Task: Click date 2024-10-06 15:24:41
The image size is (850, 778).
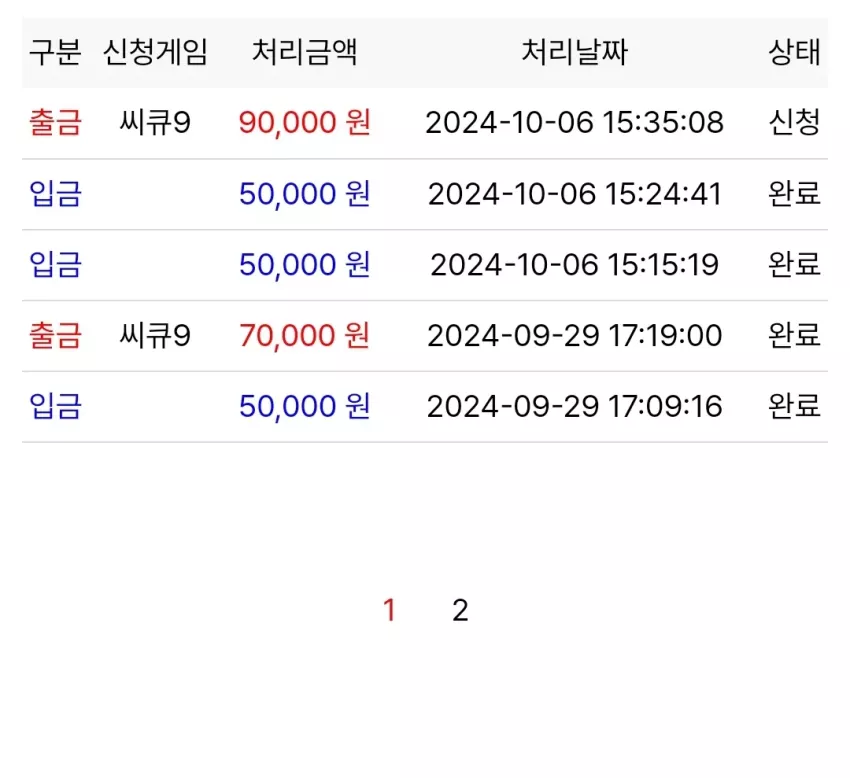Action: 574,194
